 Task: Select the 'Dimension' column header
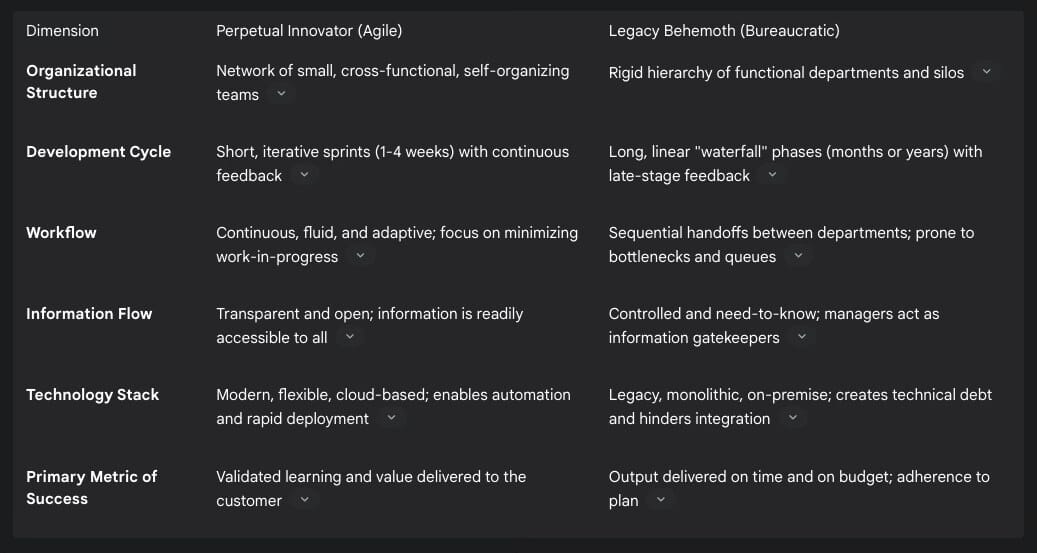pyautogui.click(x=62, y=31)
